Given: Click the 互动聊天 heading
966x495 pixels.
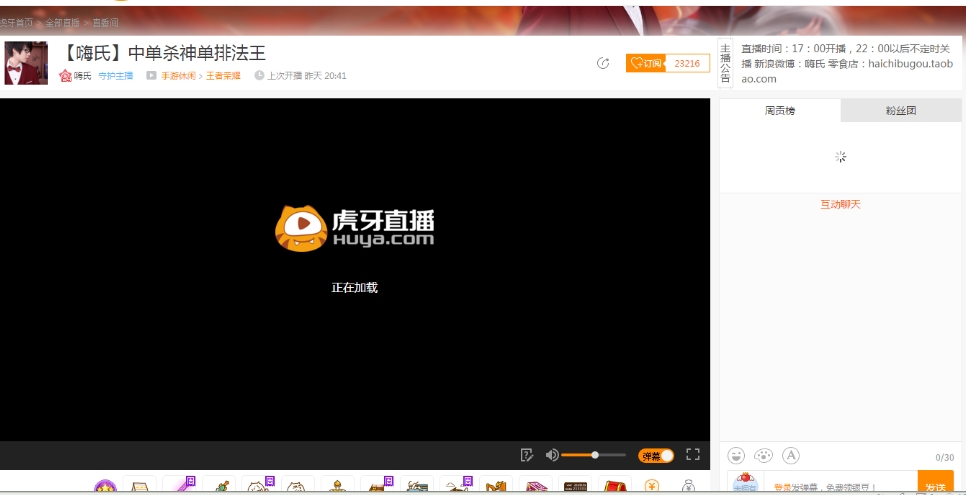Looking at the screenshot, I should (840, 205).
